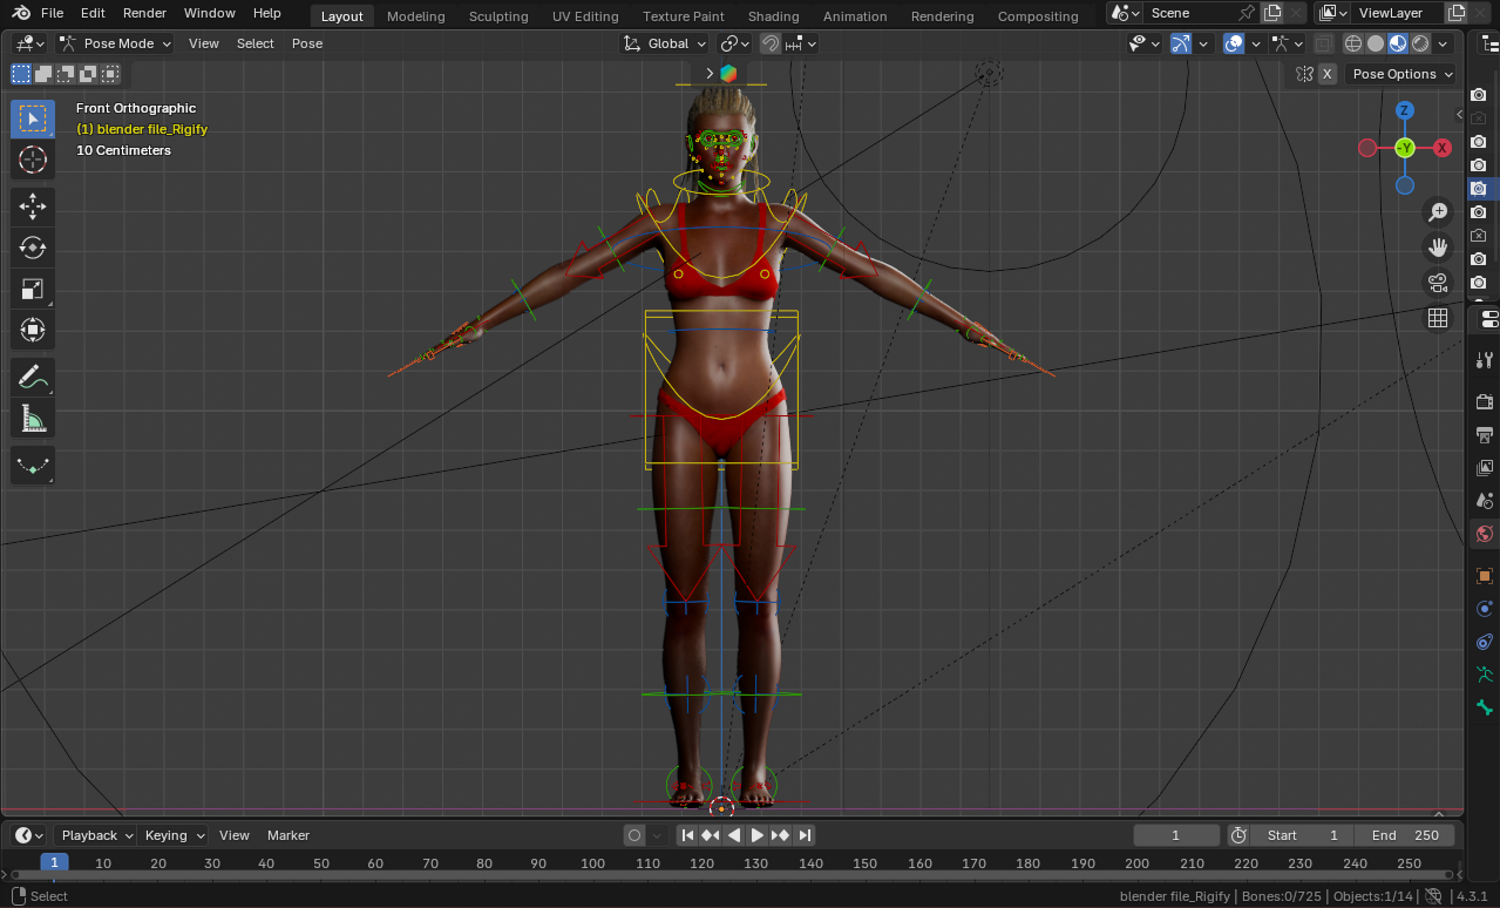
Task: Activate the 3D Cursor tool
Action: (32, 160)
